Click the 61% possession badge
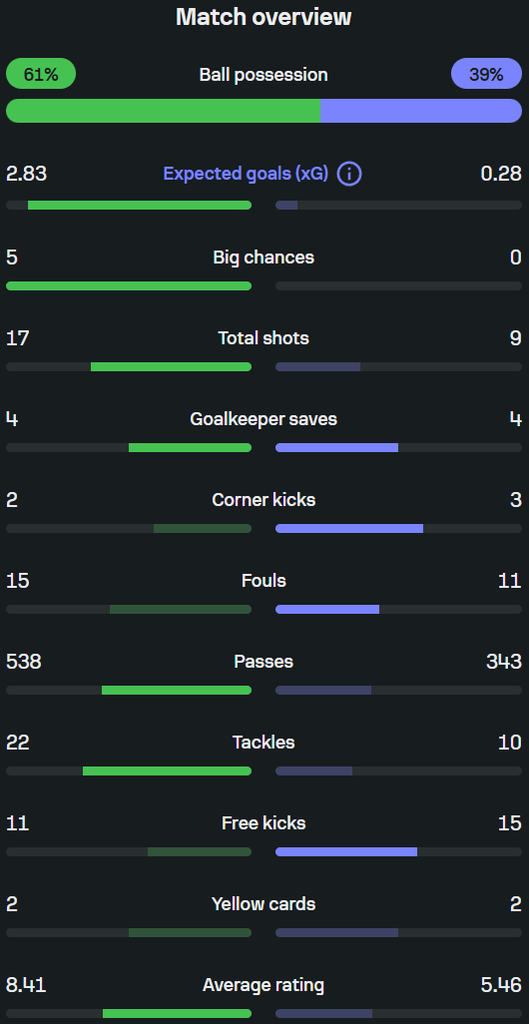529x1024 pixels. pyautogui.click(x=41, y=74)
